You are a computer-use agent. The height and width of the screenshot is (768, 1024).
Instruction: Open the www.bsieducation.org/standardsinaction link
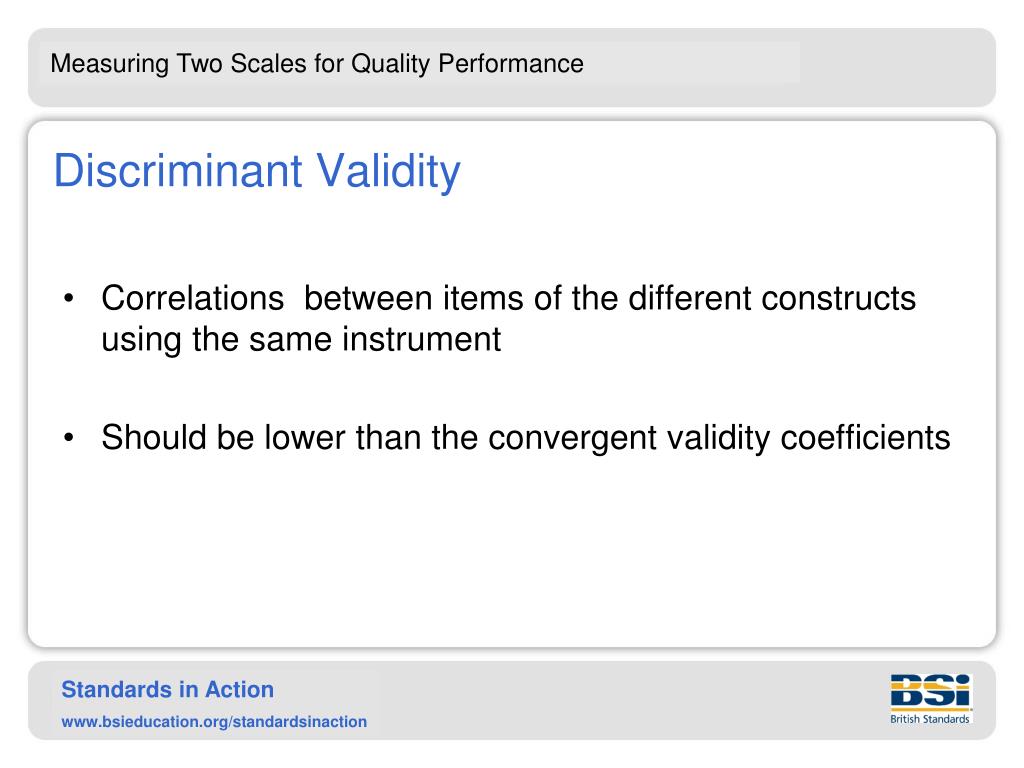click(x=214, y=722)
